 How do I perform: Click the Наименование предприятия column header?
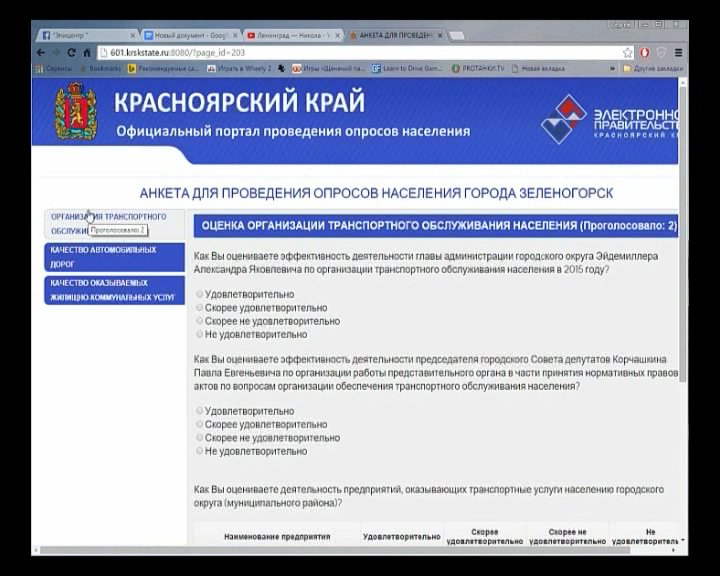tap(277, 536)
